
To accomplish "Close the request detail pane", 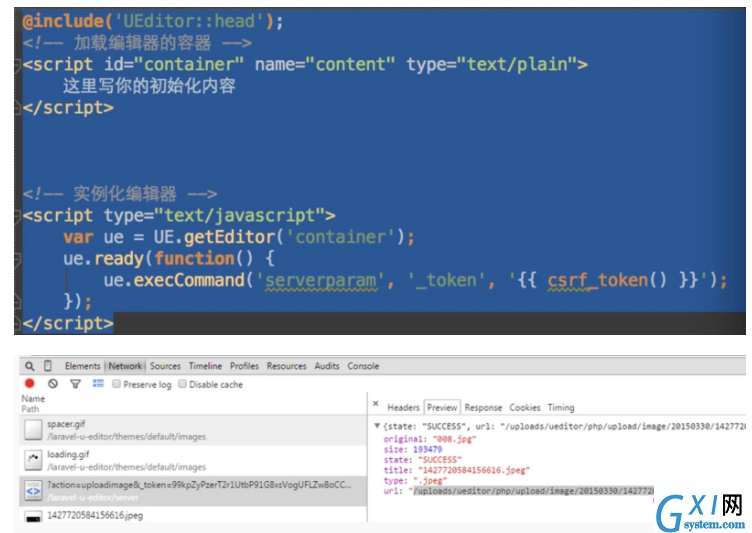I will (376, 403).
